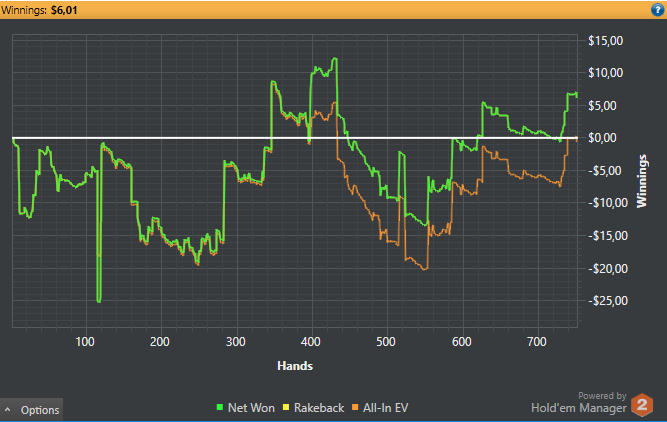Click the $5,00 axis label
This screenshot has height=422, width=667.
click(602, 106)
